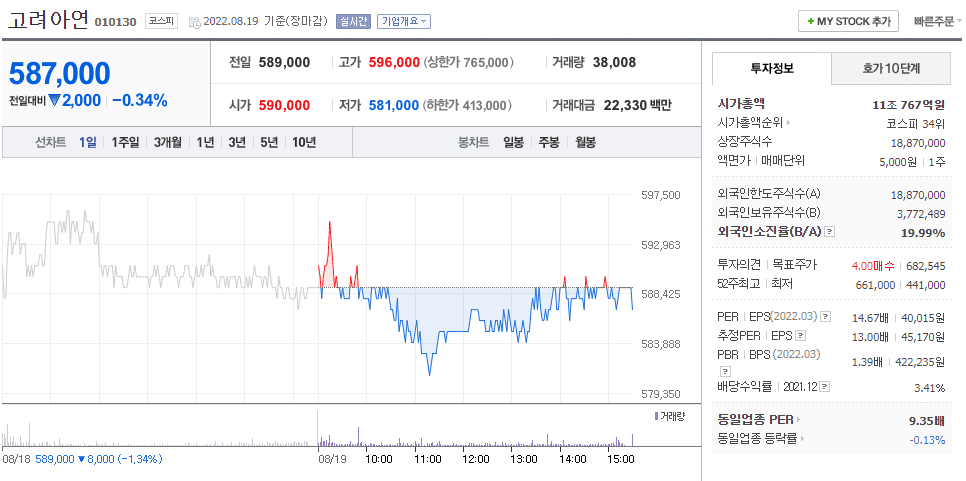The height and width of the screenshot is (481, 966).
Task: Open the 시가총액순위 link
Action: tap(750, 123)
